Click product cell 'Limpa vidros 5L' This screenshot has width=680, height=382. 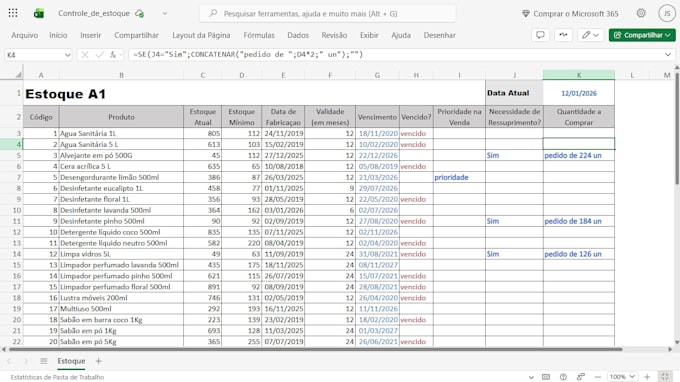click(121, 254)
